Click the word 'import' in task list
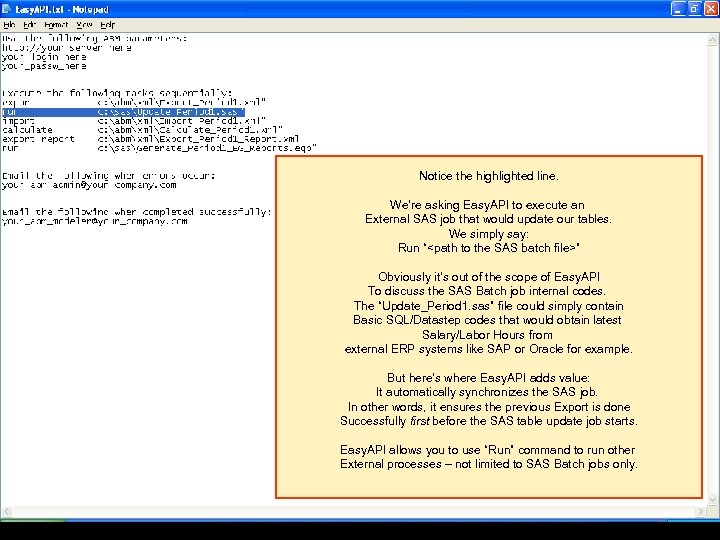This screenshot has width=720, height=540. [x=18, y=121]
